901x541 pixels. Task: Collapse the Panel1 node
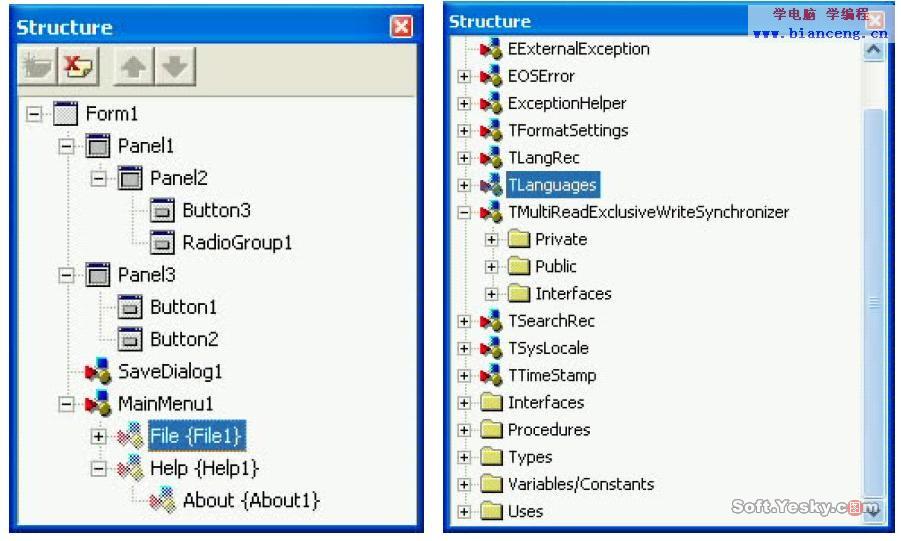click(66, 146)
